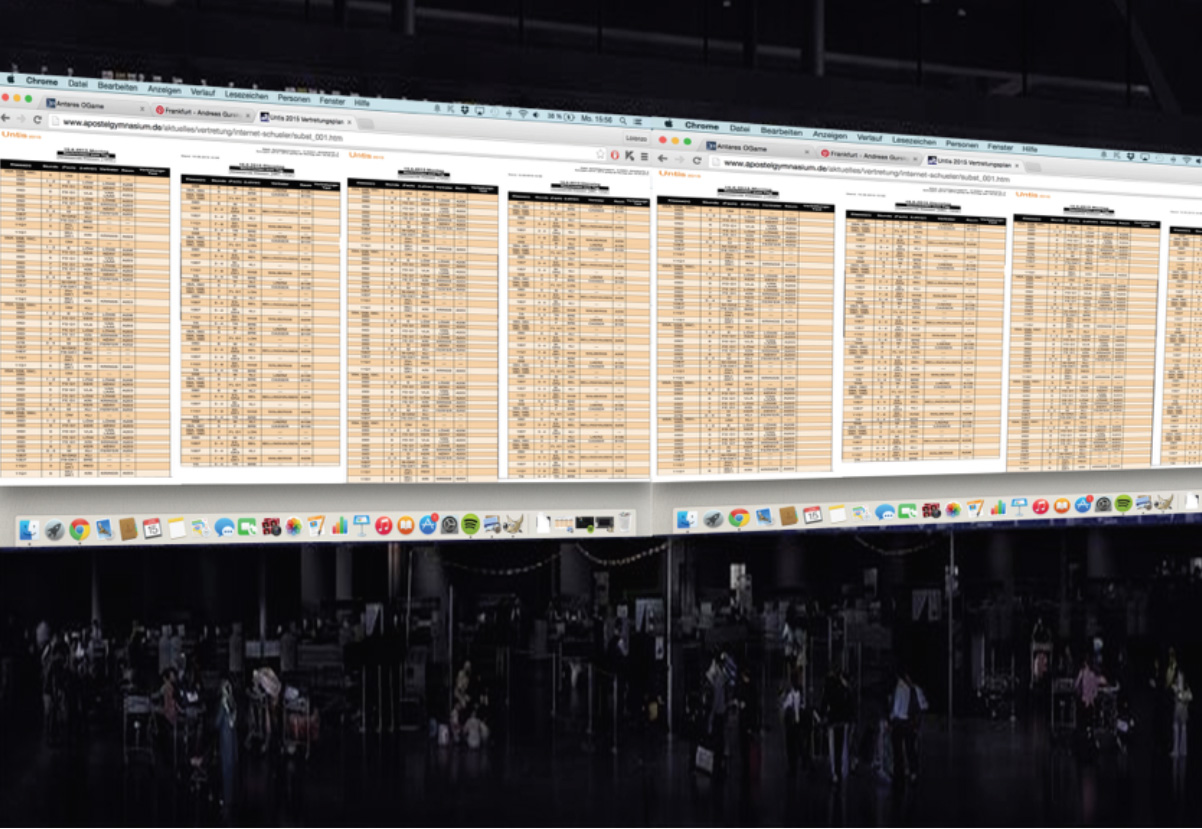Open the Lesezeichen menu in the left menu bar
Screen dimensions: 1202x829
pyautogui.click(x=246, y=97)
